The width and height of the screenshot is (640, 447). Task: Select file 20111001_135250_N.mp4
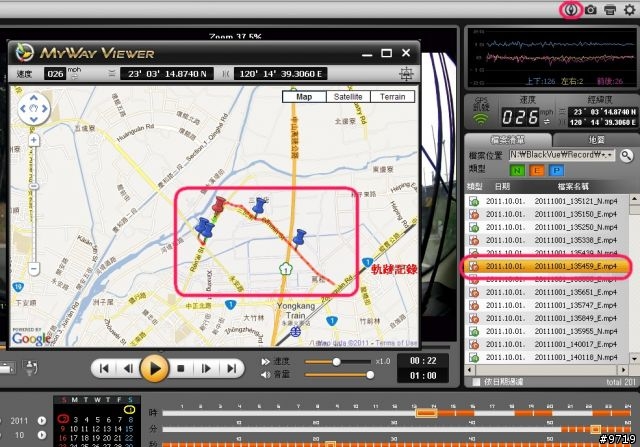[547, 227]
